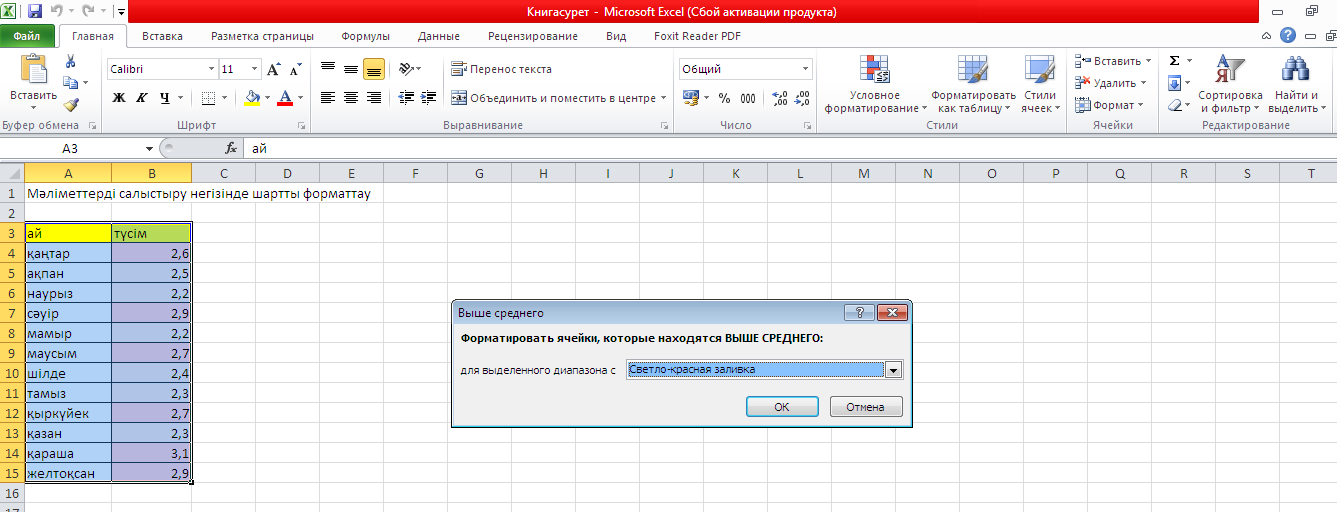This screenshot has height=512, width=1337.
Task: Open the Name Box dropdown arrow
Action: 149,148
